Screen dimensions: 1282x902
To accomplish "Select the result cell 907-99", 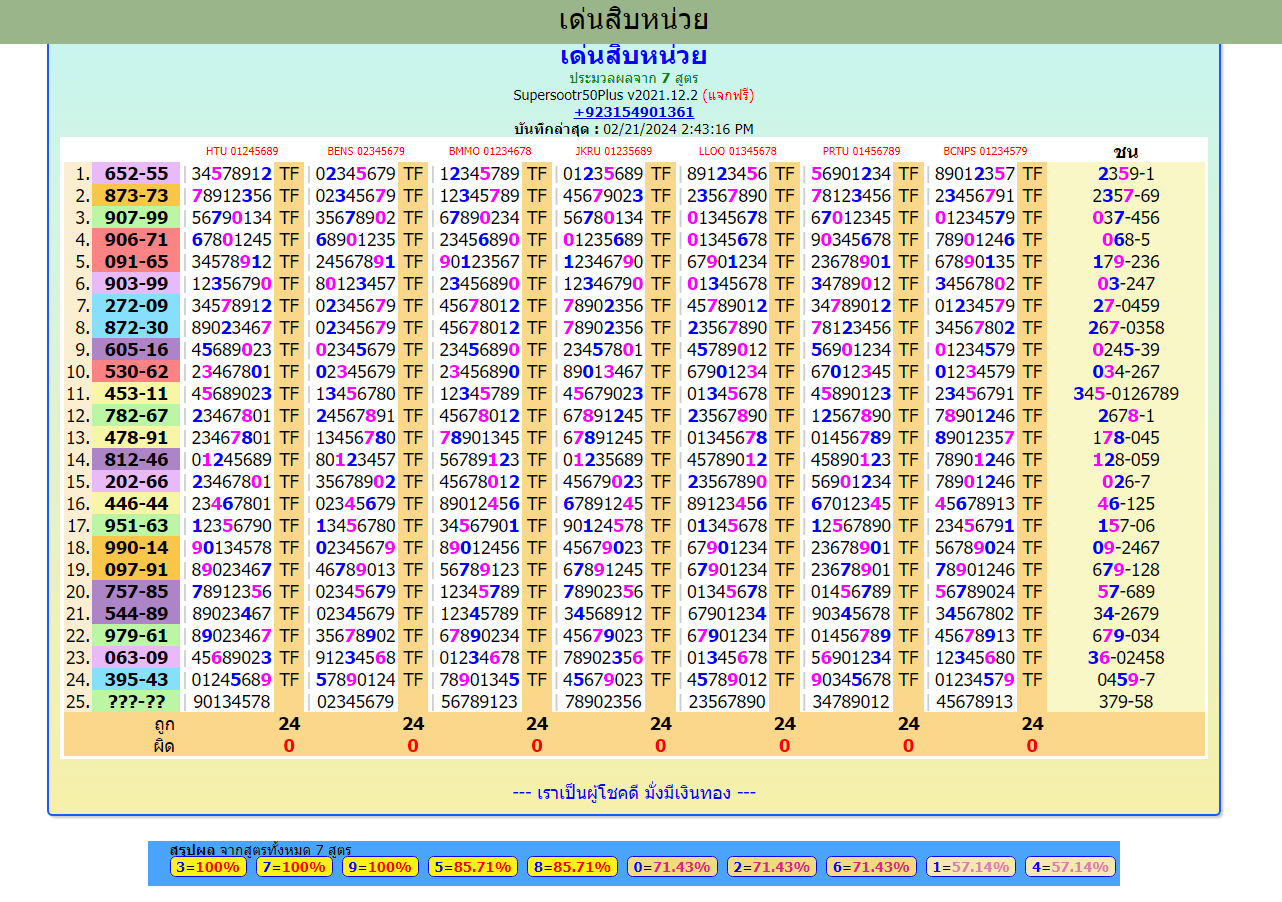I will point(136,217).
